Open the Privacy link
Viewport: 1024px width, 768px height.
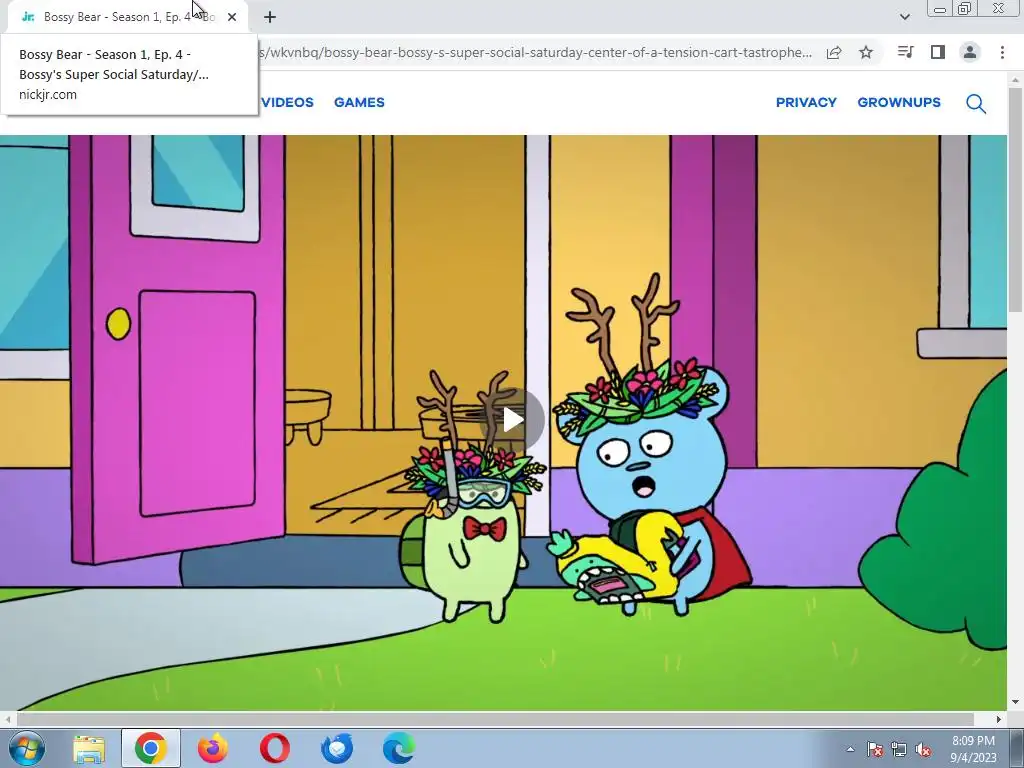[806, 103]
